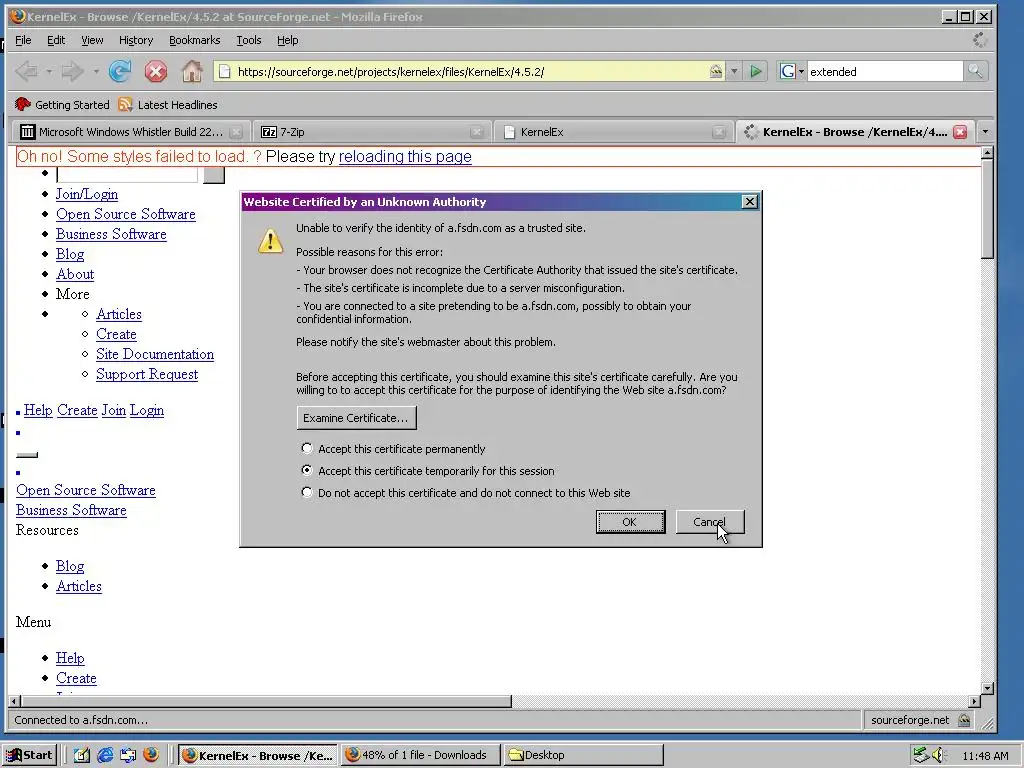Viewport: 1024px width, 768px height.
Task: Click the search box containing extended
Action: (884, 71)
